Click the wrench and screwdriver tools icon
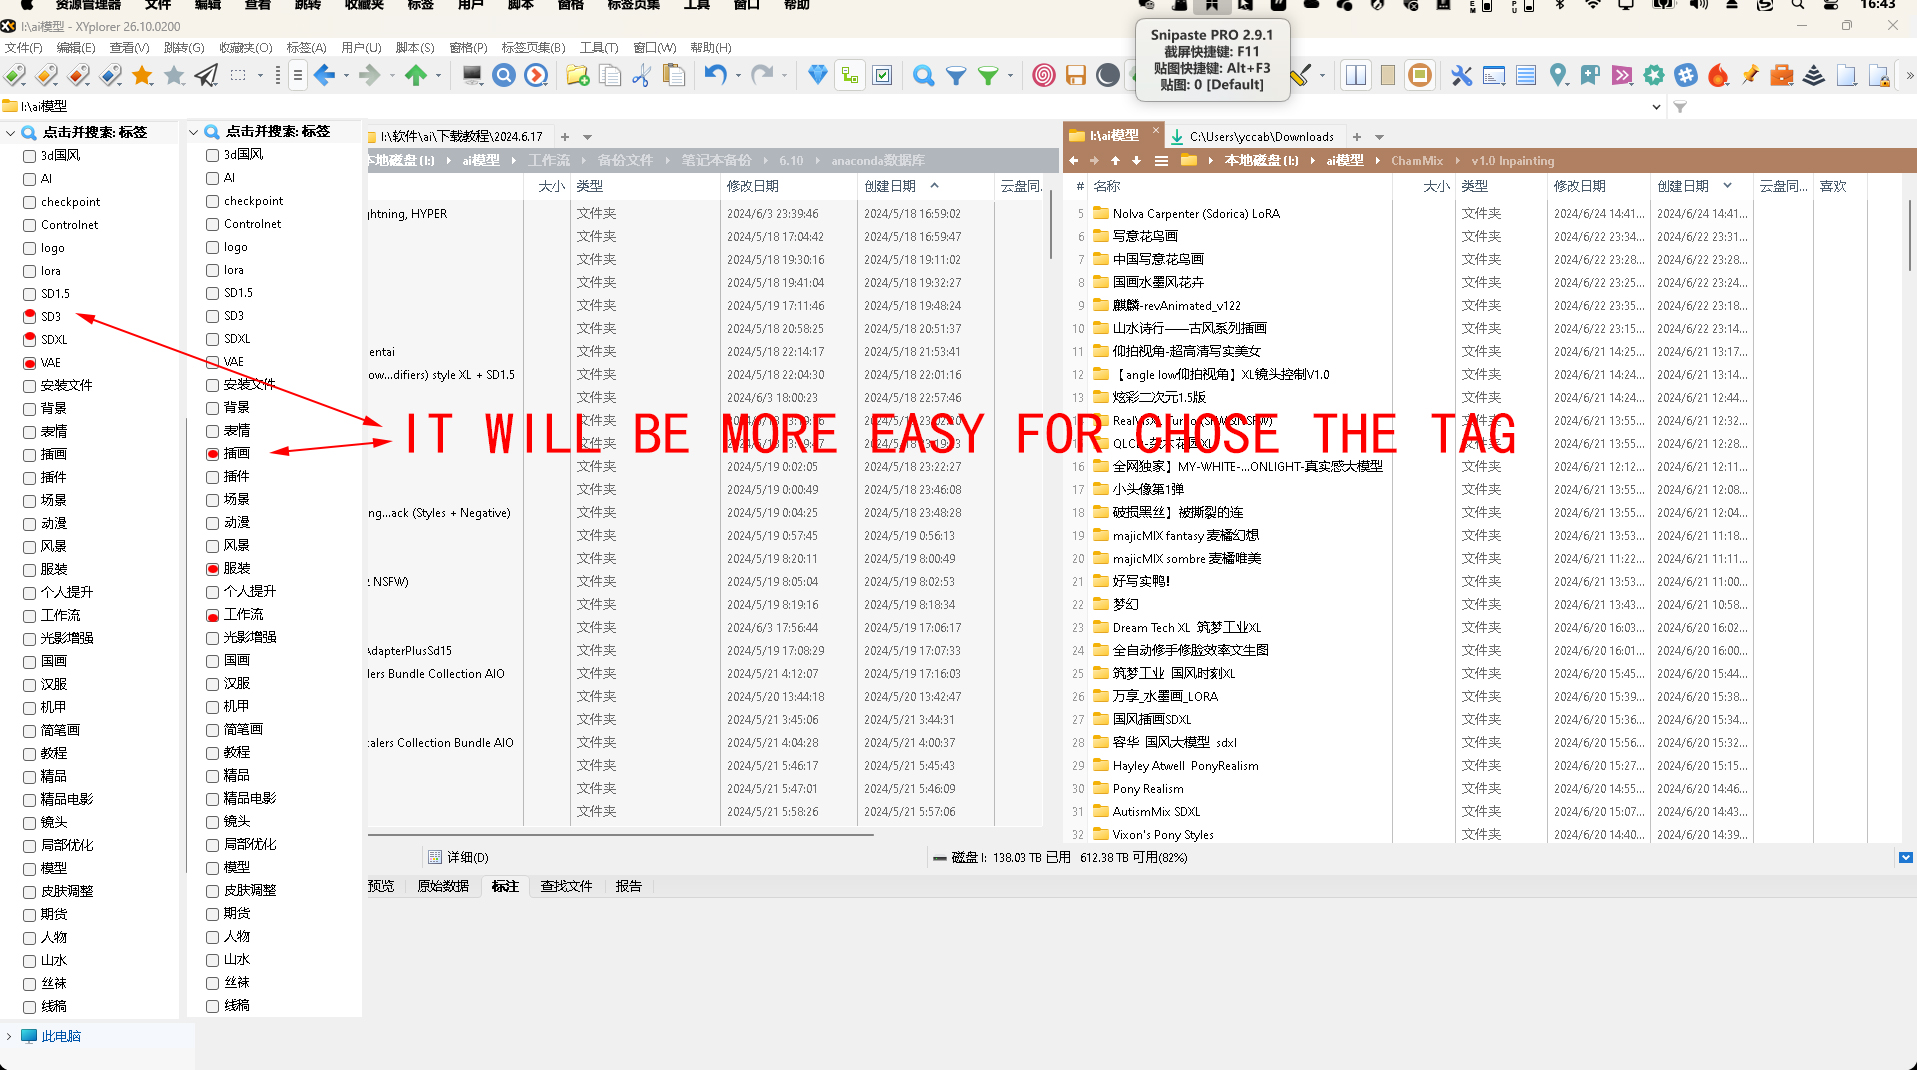 (x=1461, y=75)
